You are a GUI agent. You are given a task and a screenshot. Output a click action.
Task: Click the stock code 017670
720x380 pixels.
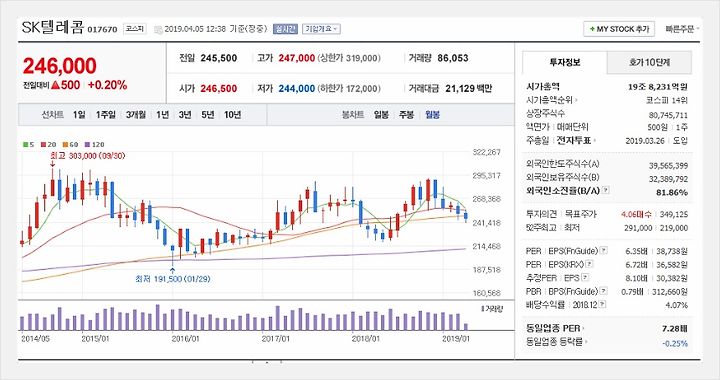click(102, 29)
